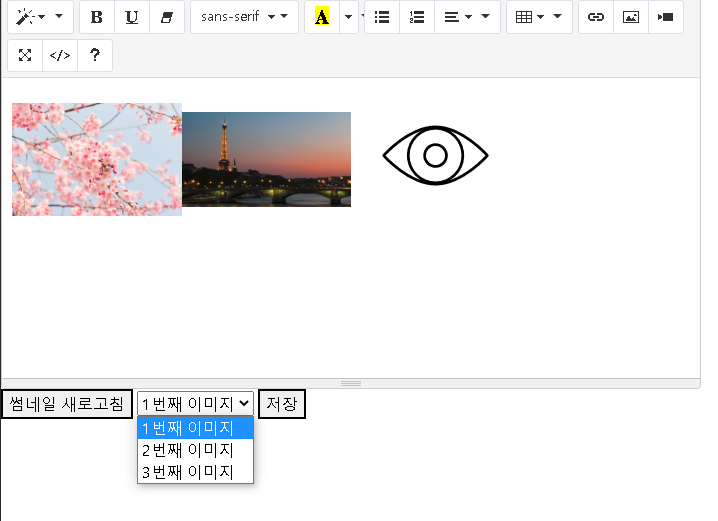Screen dimensions: 718x521
Task: Click the eraser remove font style icon
Action: coord(167,17)
